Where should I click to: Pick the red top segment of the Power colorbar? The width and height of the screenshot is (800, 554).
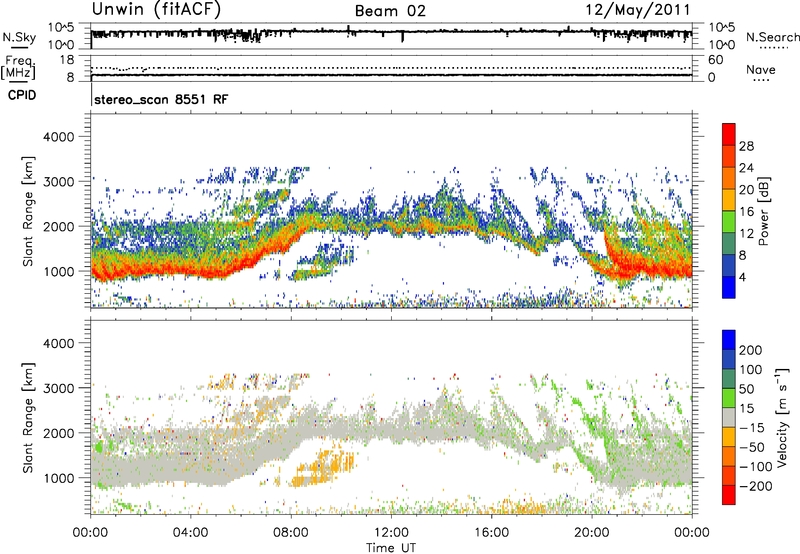pyautogui.click(x=729, y=135)
